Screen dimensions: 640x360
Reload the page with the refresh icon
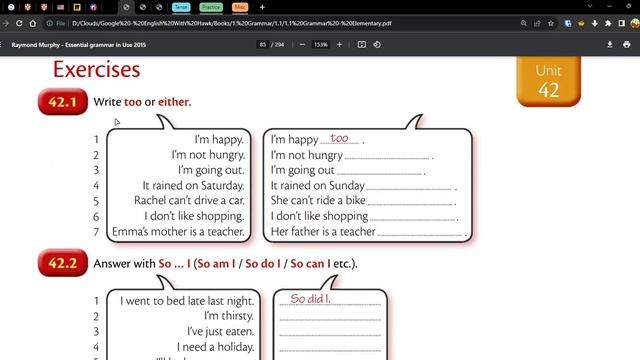pyautogui.click(x=19, y=23)
